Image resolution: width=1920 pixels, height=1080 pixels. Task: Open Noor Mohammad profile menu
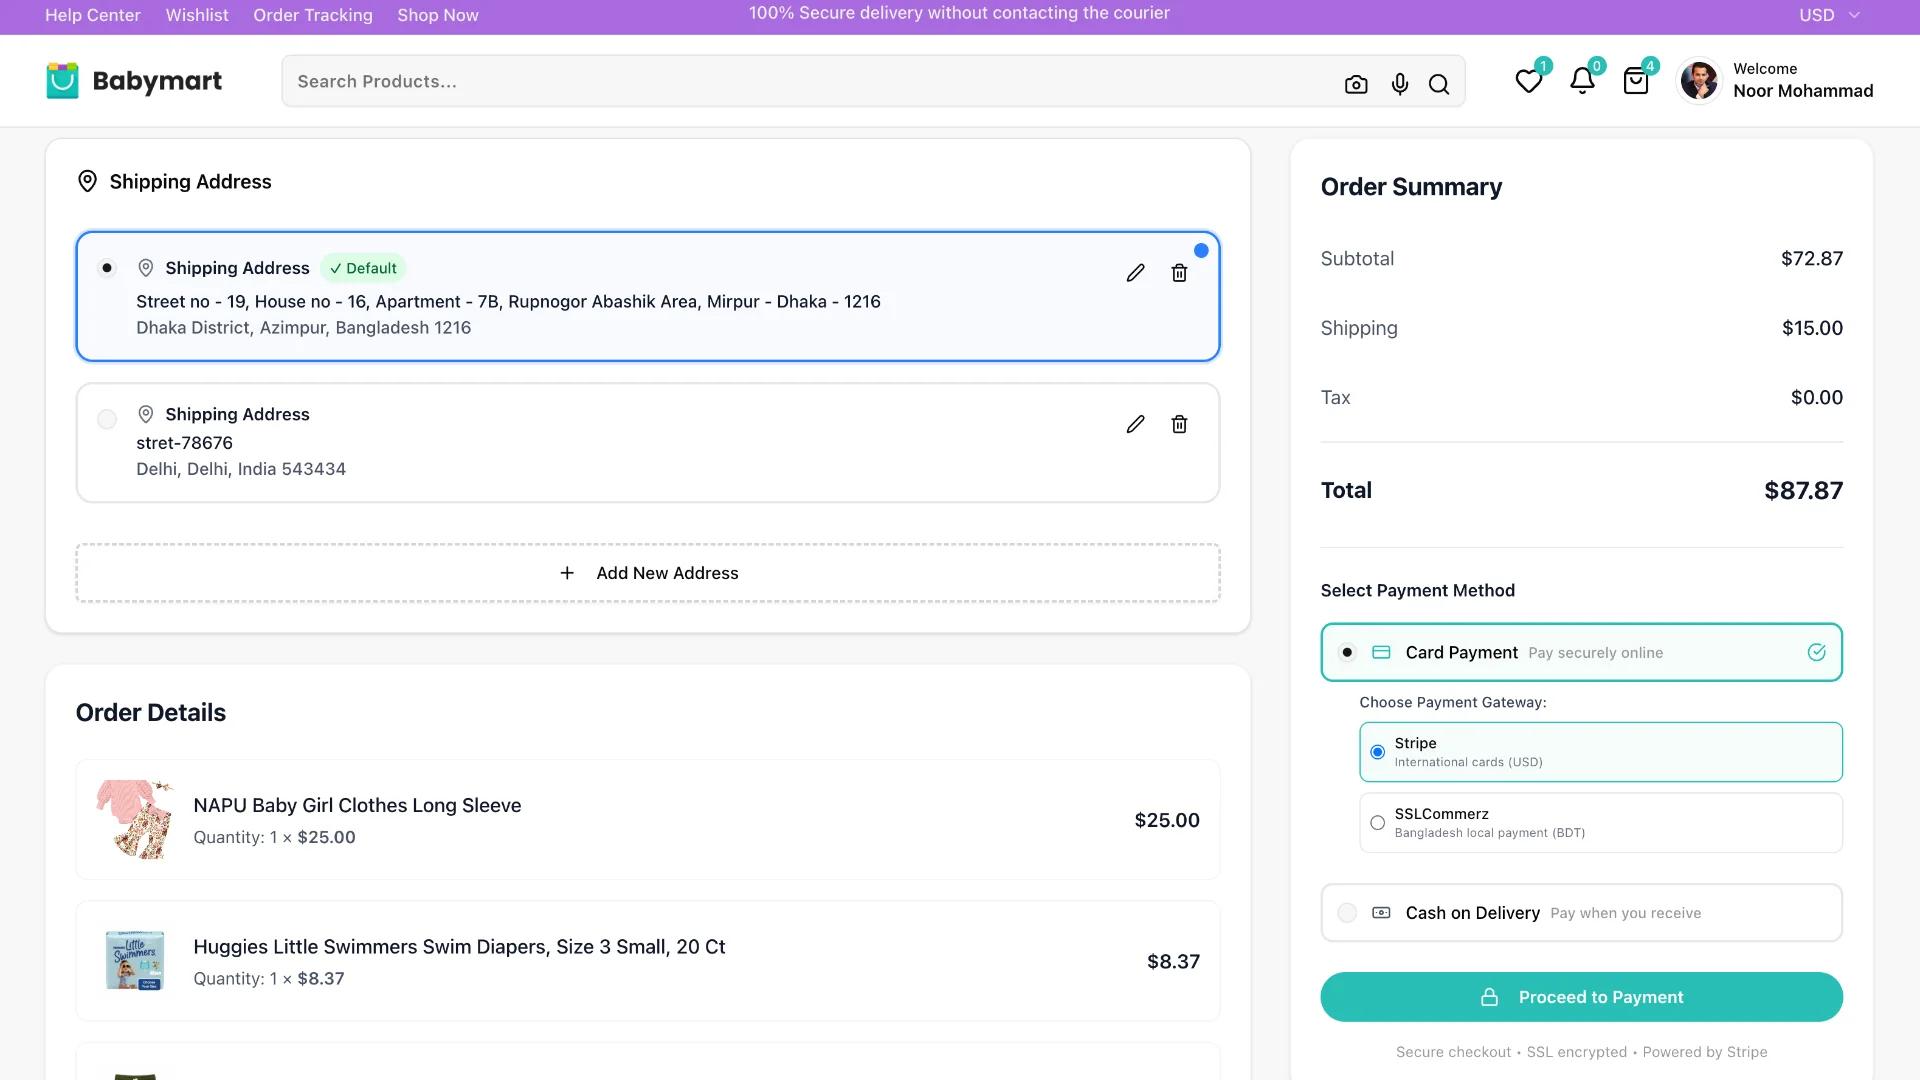tap(1775, 81)
